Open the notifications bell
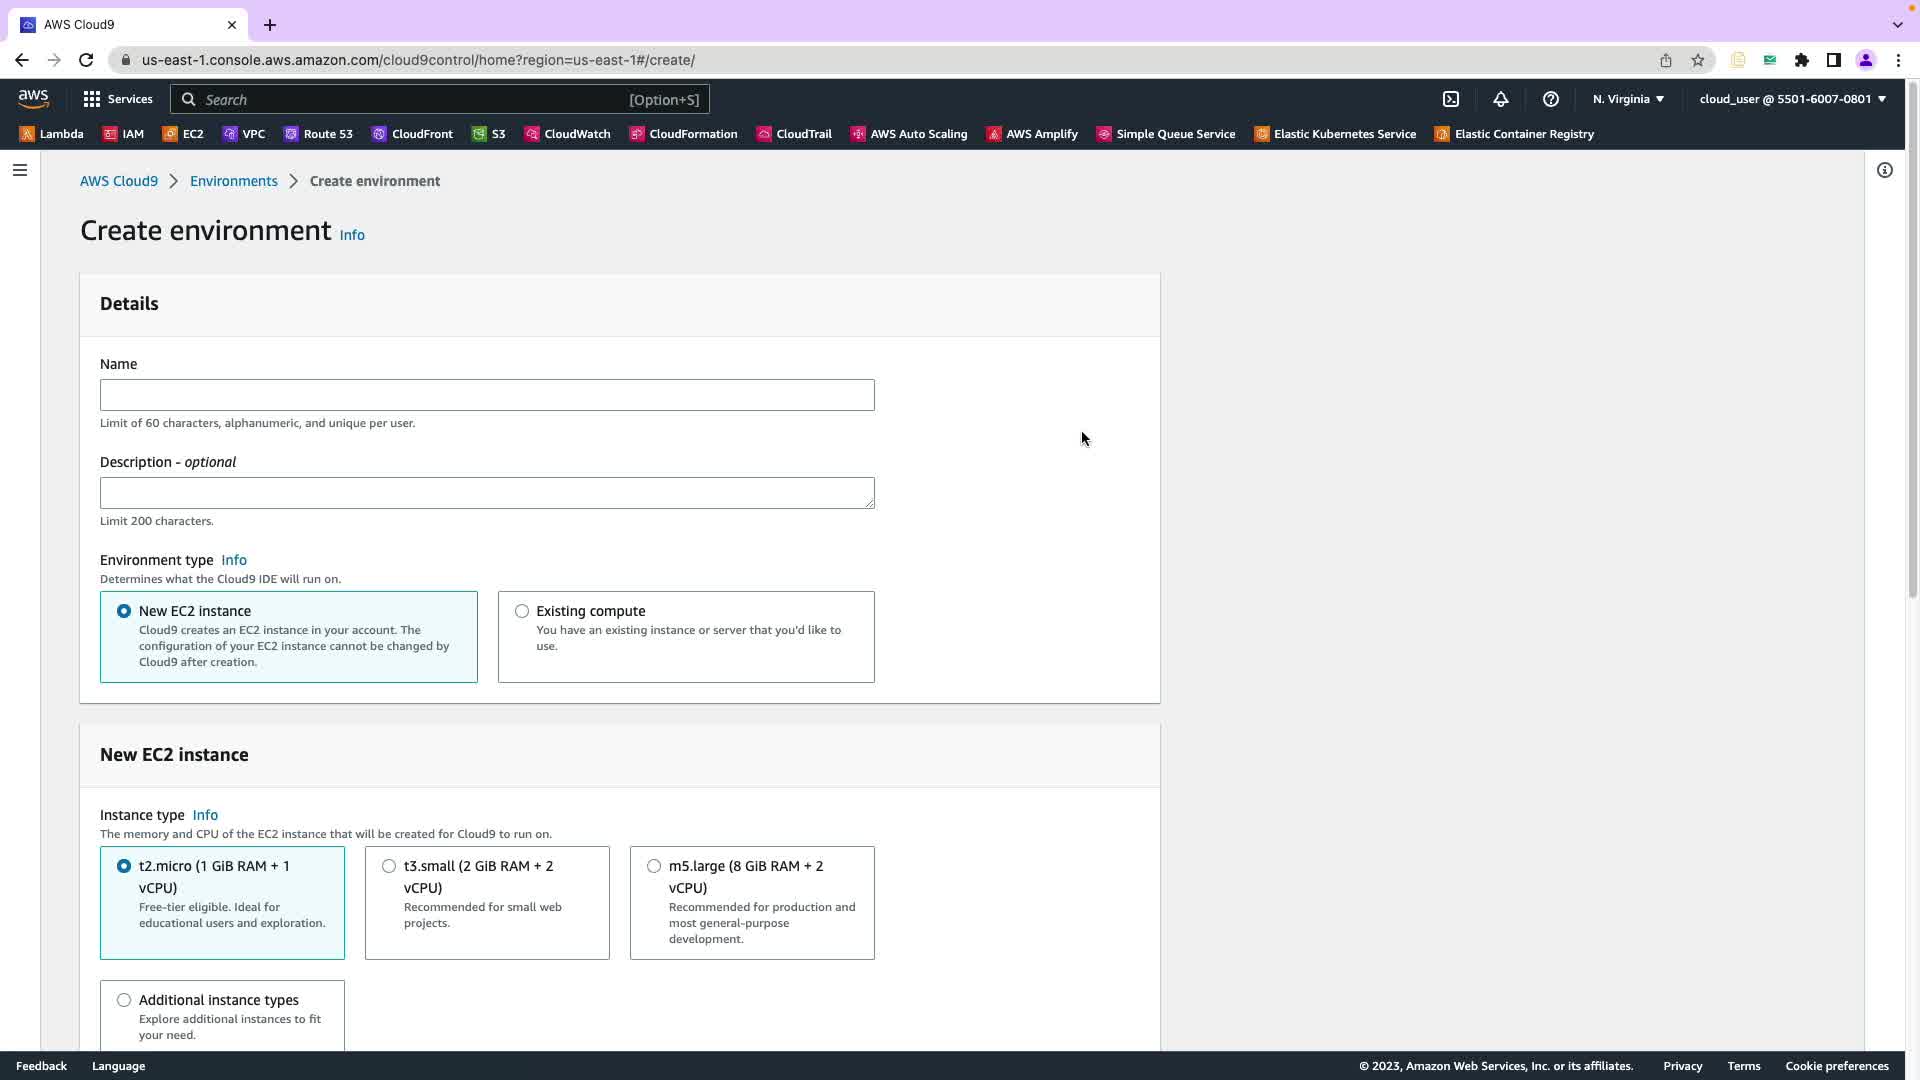This screenshot has height=1080, width=1920. tap(1501, 99)
